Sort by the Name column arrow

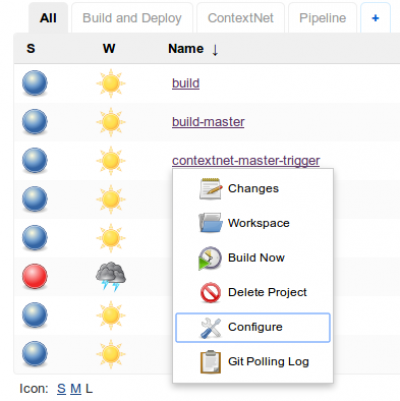click(x=215, y=49)
